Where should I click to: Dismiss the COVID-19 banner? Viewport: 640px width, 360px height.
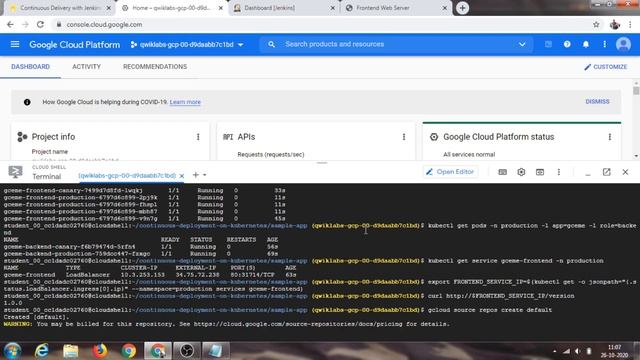click(x=597, y=102)
